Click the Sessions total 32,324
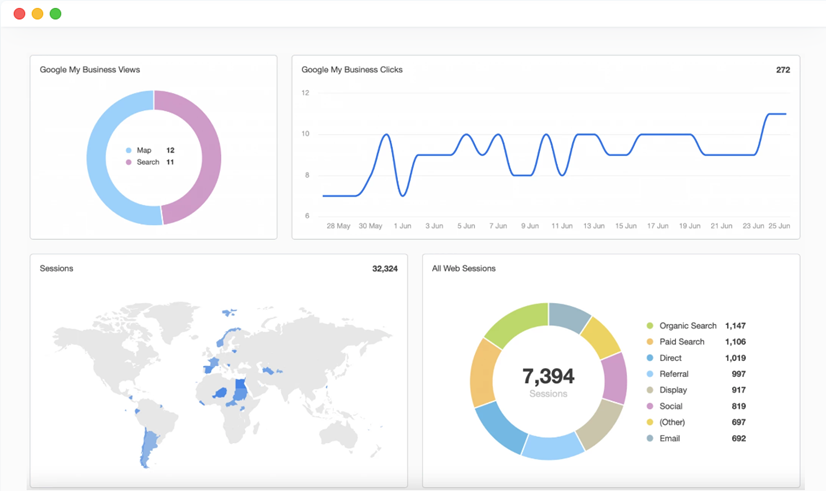Screen dimensions: 826x491 coord(385,269)
